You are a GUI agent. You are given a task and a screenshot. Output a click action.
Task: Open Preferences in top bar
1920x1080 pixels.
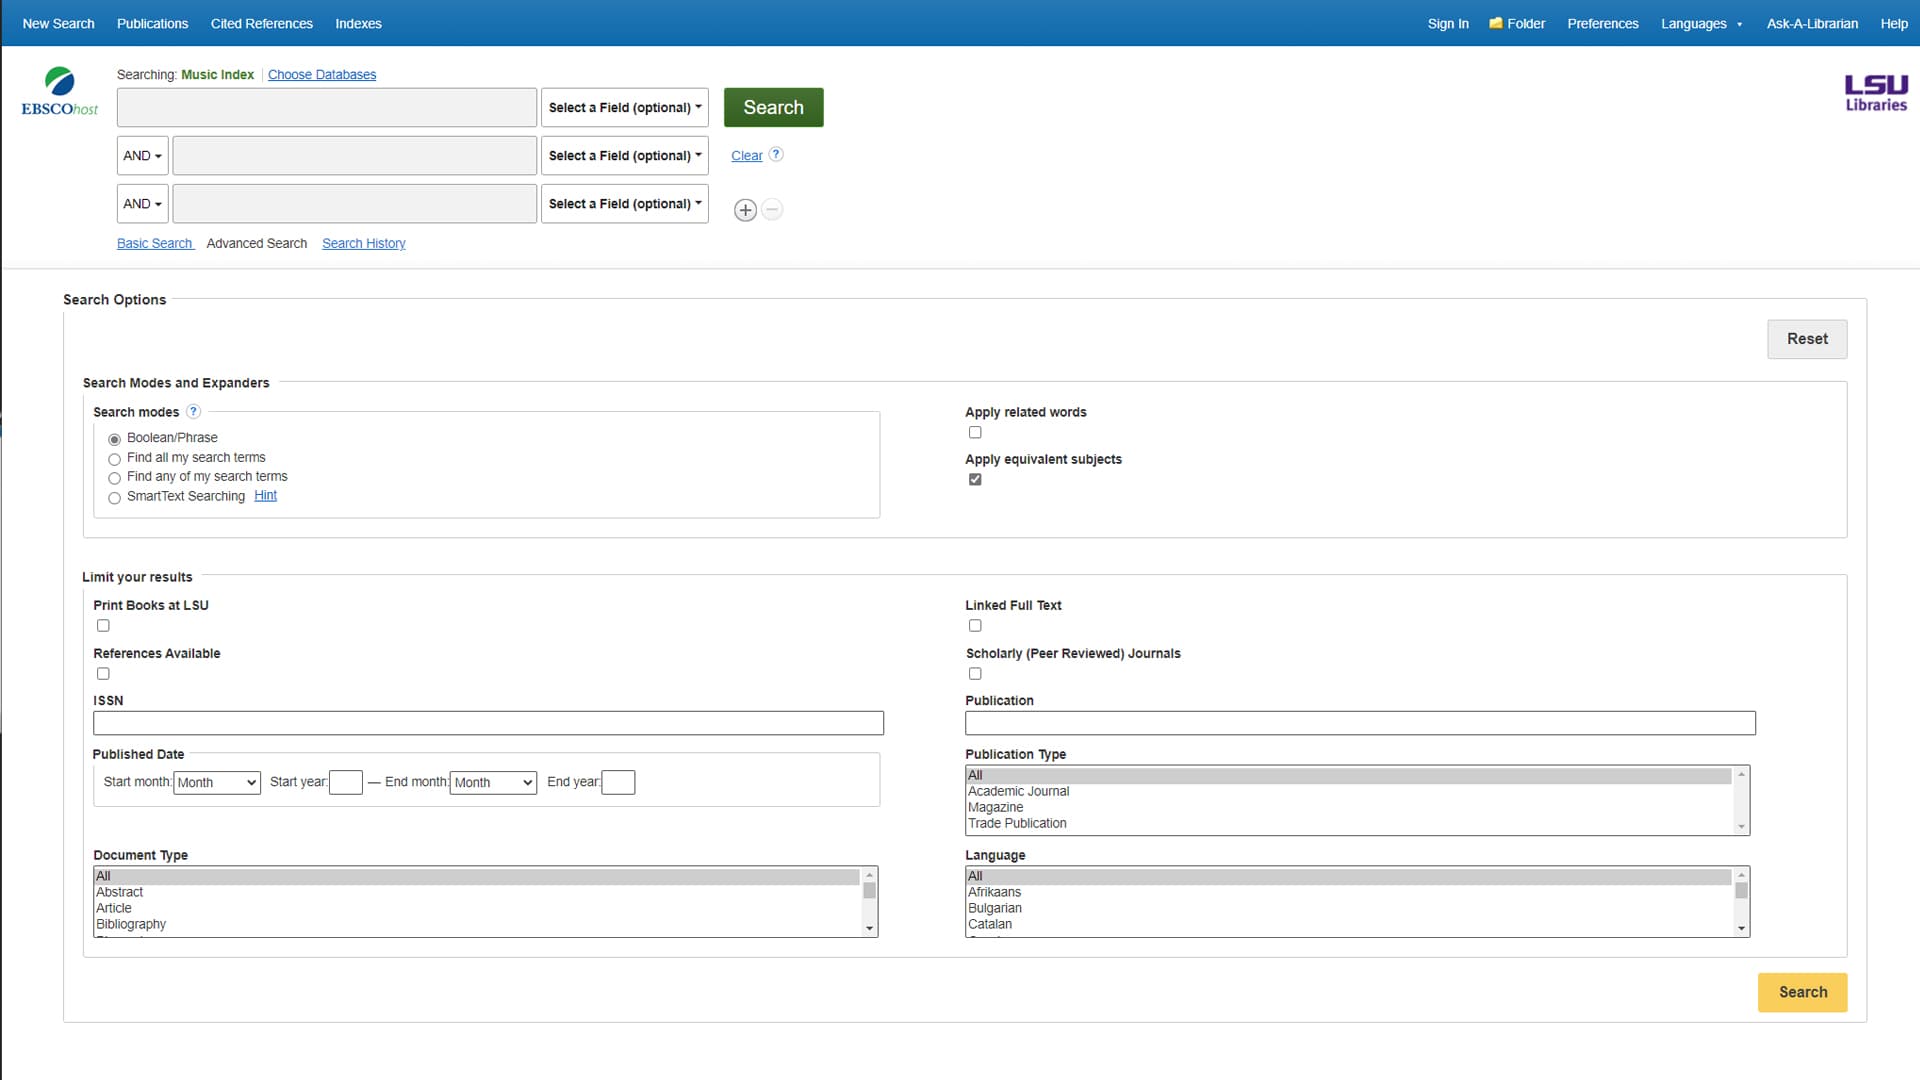(1603, 23)
